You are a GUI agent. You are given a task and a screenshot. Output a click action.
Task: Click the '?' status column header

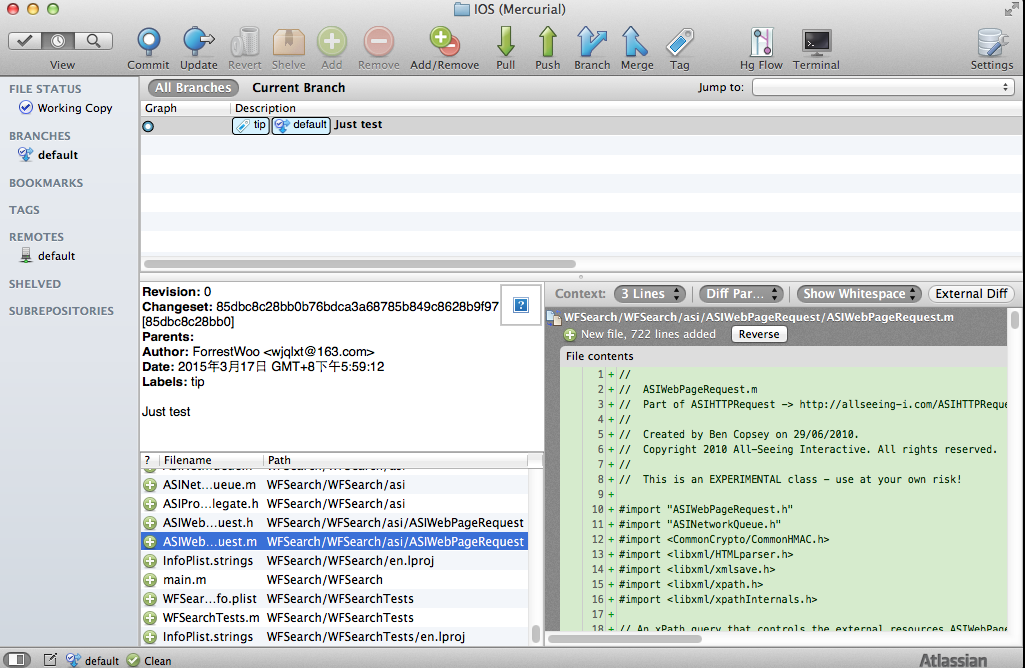pyautogui.click(x=149, y=460)
